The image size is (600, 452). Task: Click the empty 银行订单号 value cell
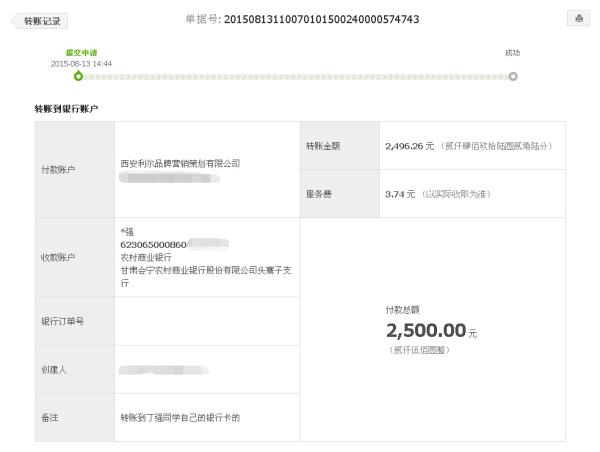[207, 321]
